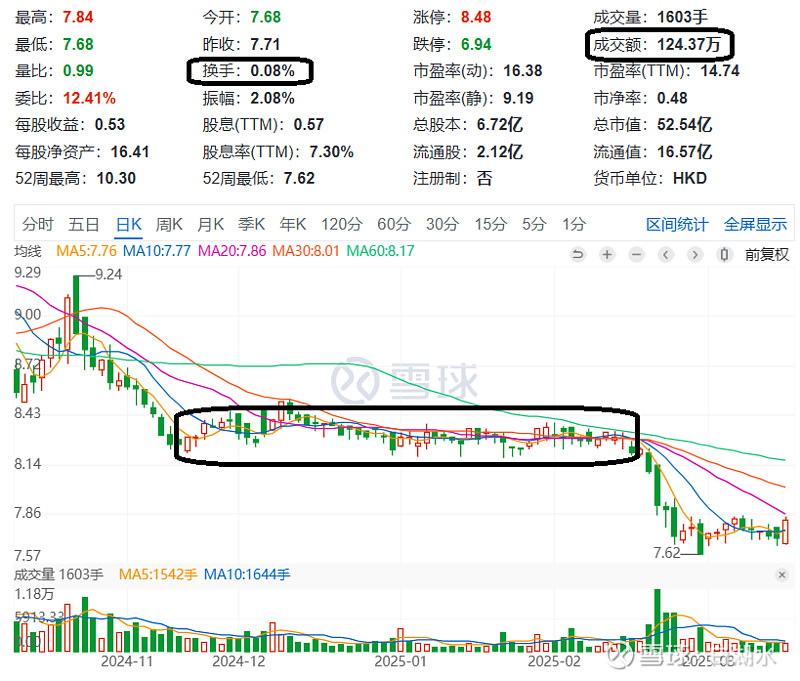Click the 货币单位 value HKD
This screenshot has width=800, height=681.
pyautogui.click(x=690, y=179)
